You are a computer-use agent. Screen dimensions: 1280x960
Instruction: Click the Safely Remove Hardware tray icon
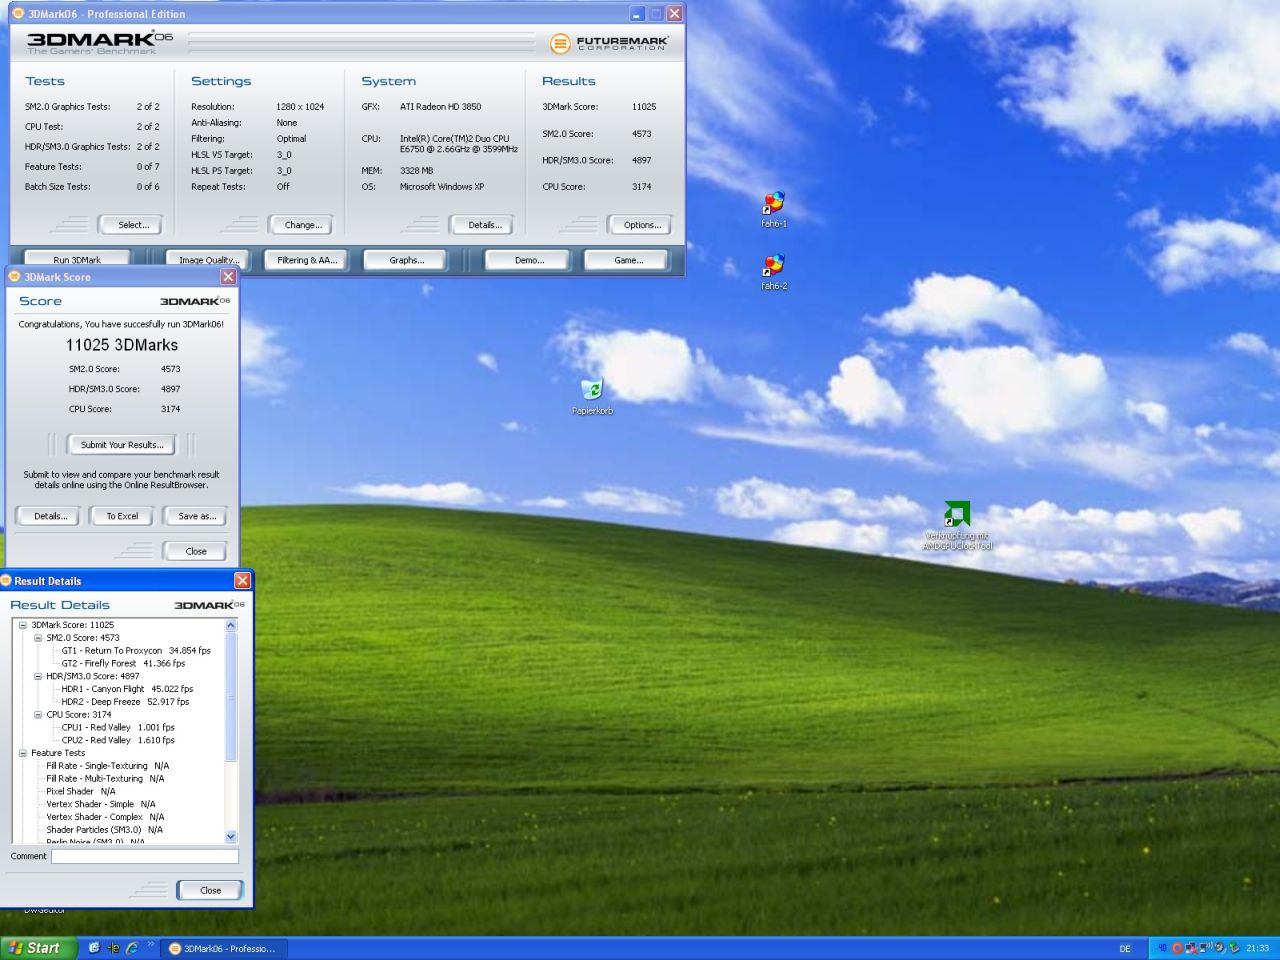tap(1234, 948)
